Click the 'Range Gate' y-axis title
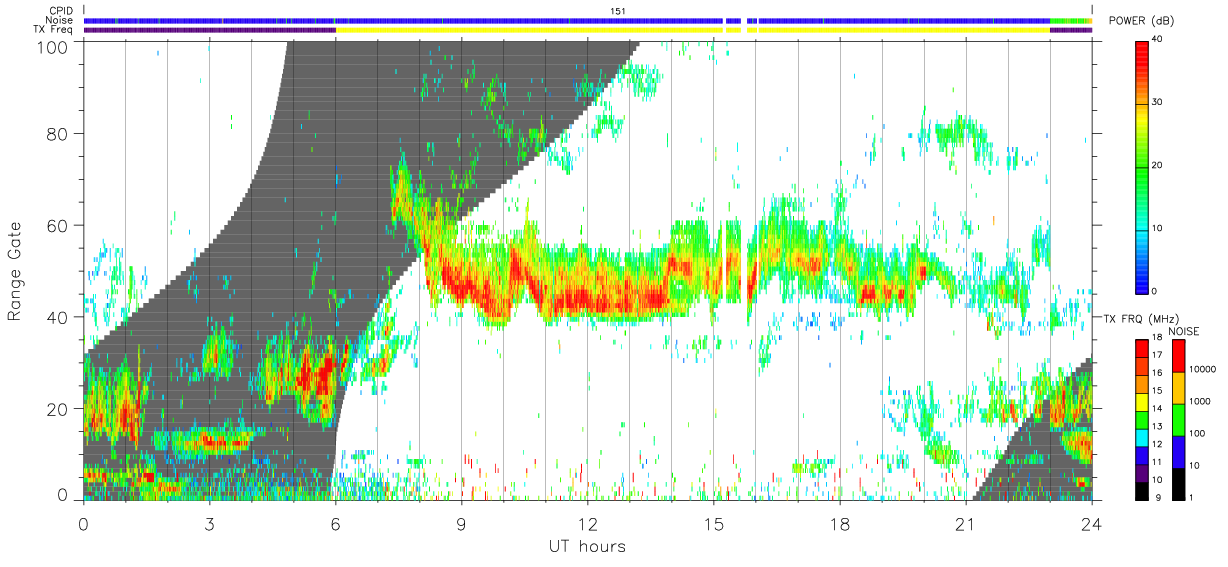The image size is (1228, 567). [15, 272]
